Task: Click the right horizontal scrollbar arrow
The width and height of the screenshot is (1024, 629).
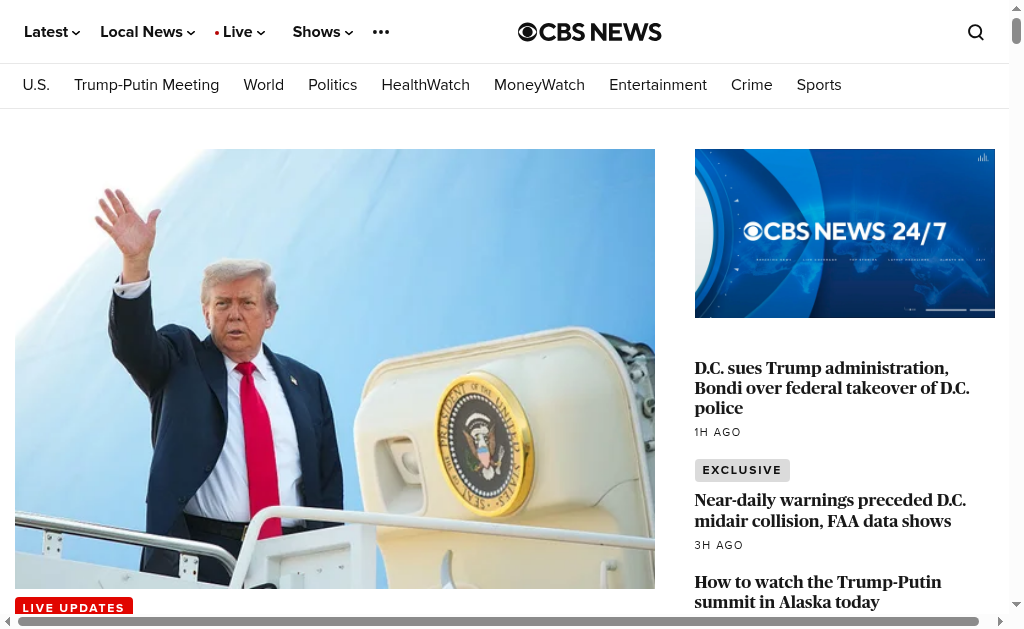Action: point(1000,621)
